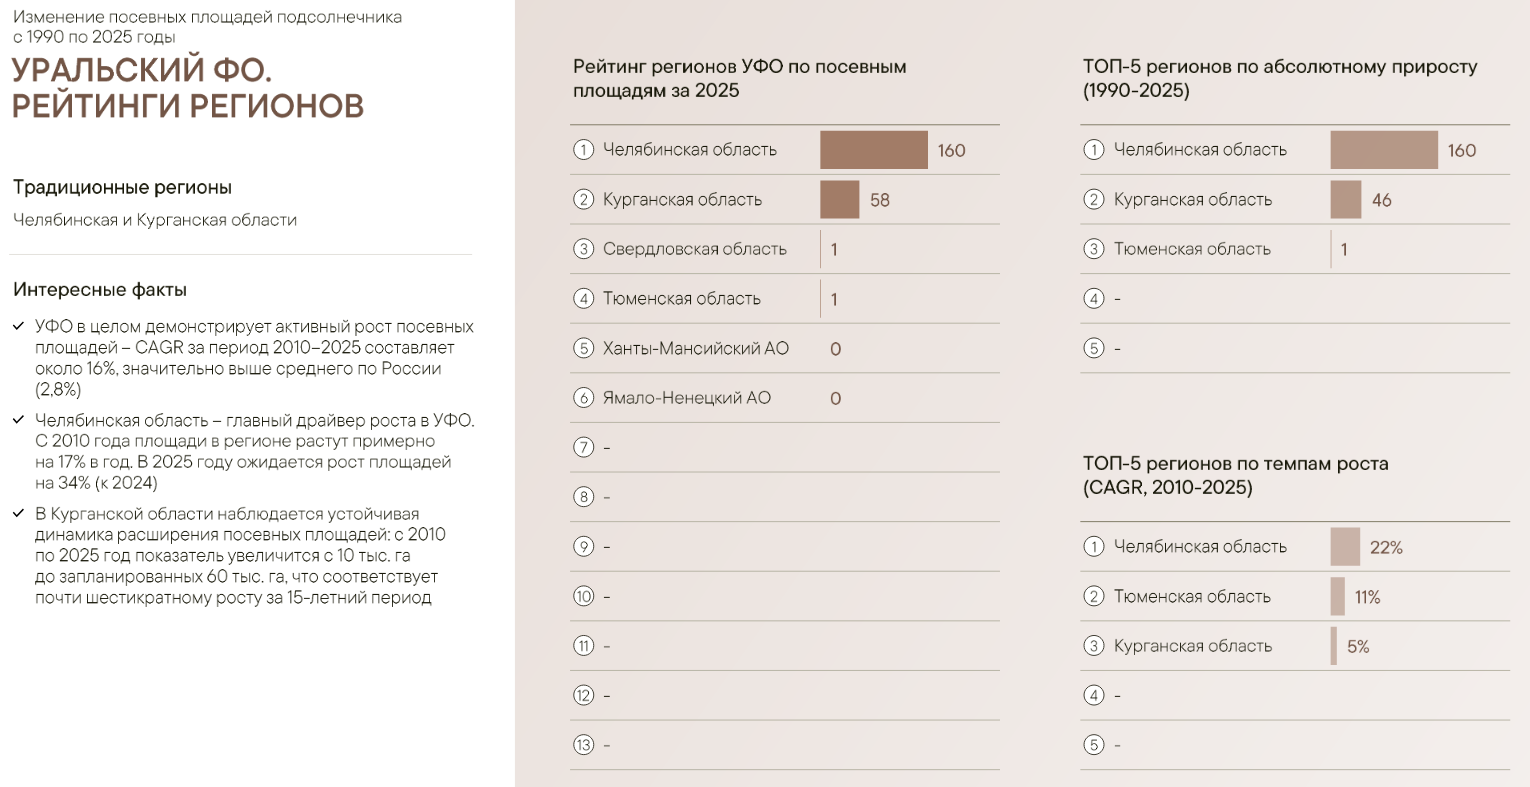Select the circled 13 at bottom of rating list
This screenshot has height=787, width=1530.
(x=584, y=745)
